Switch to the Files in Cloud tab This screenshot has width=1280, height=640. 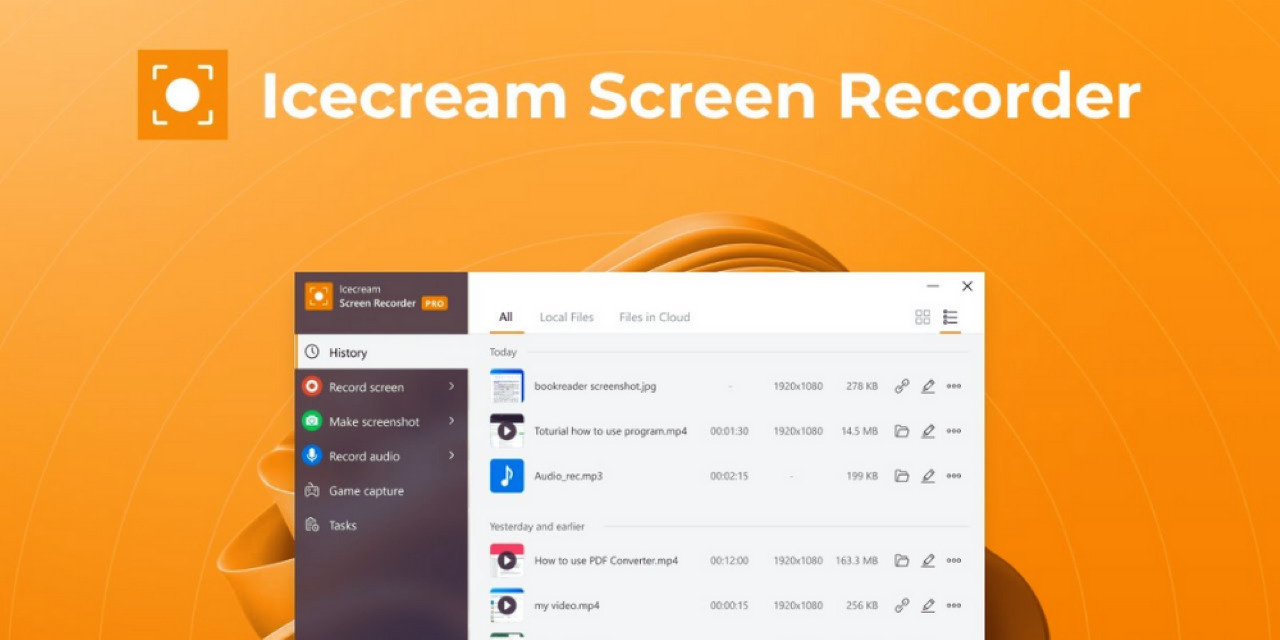[654, 317]
